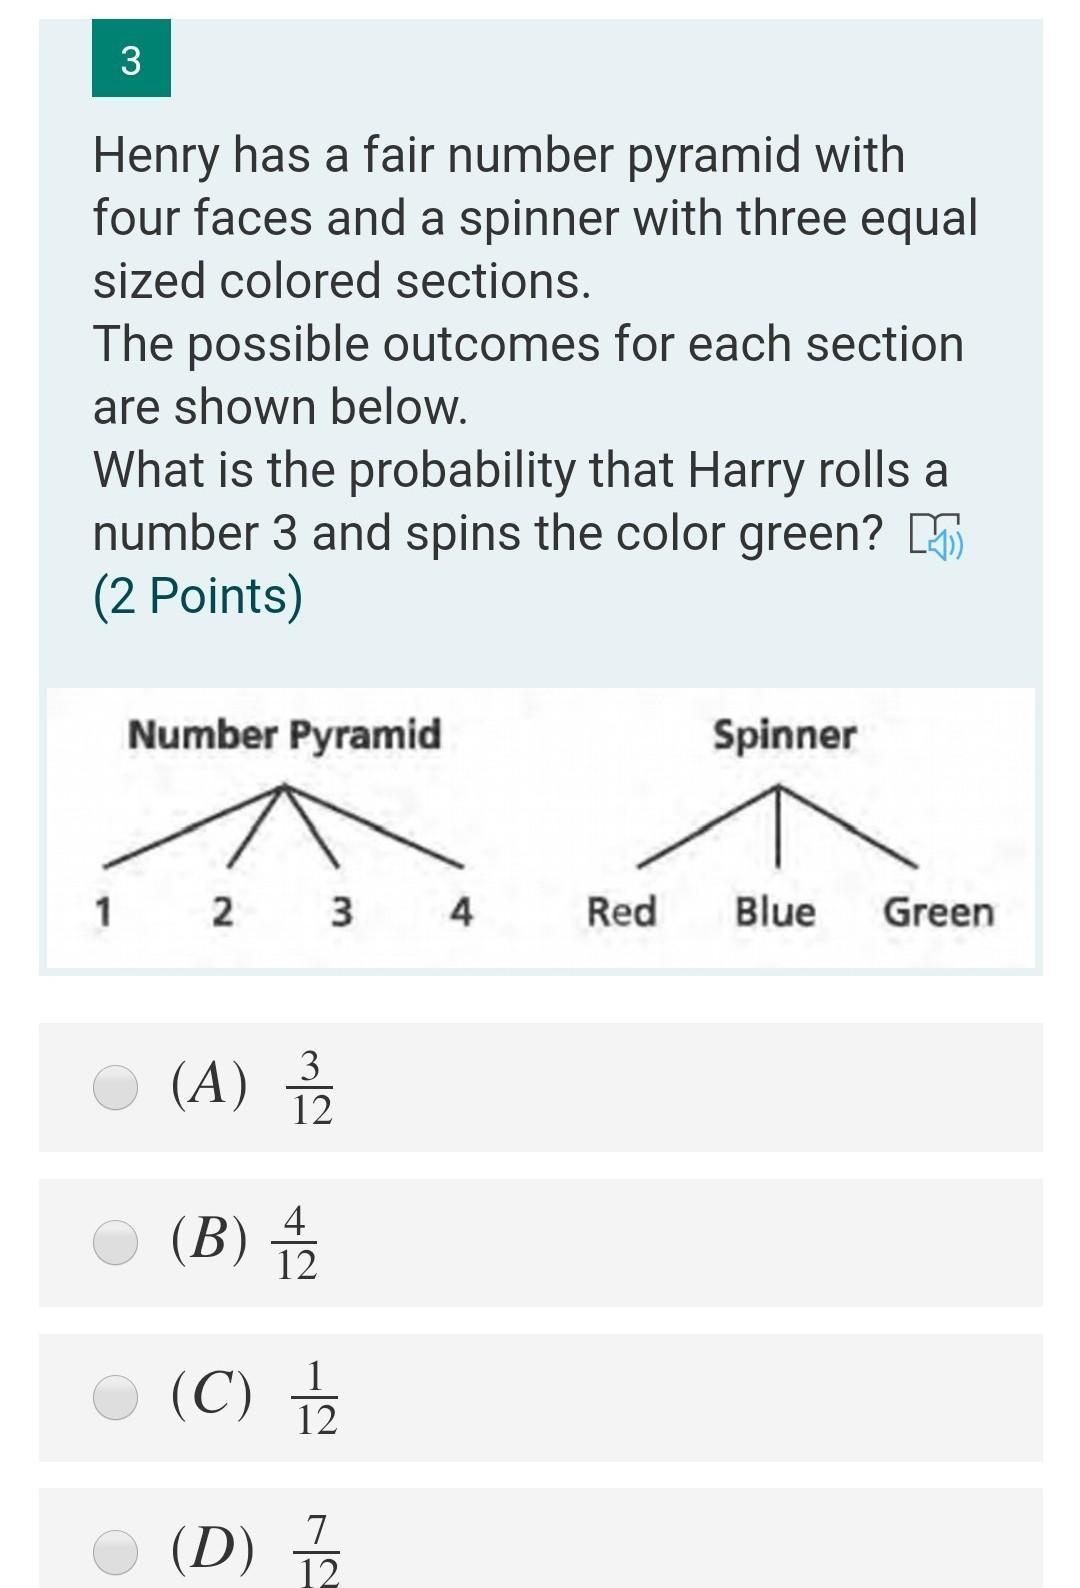
Task: Pick option D radio button
Action: point(116,1551)
